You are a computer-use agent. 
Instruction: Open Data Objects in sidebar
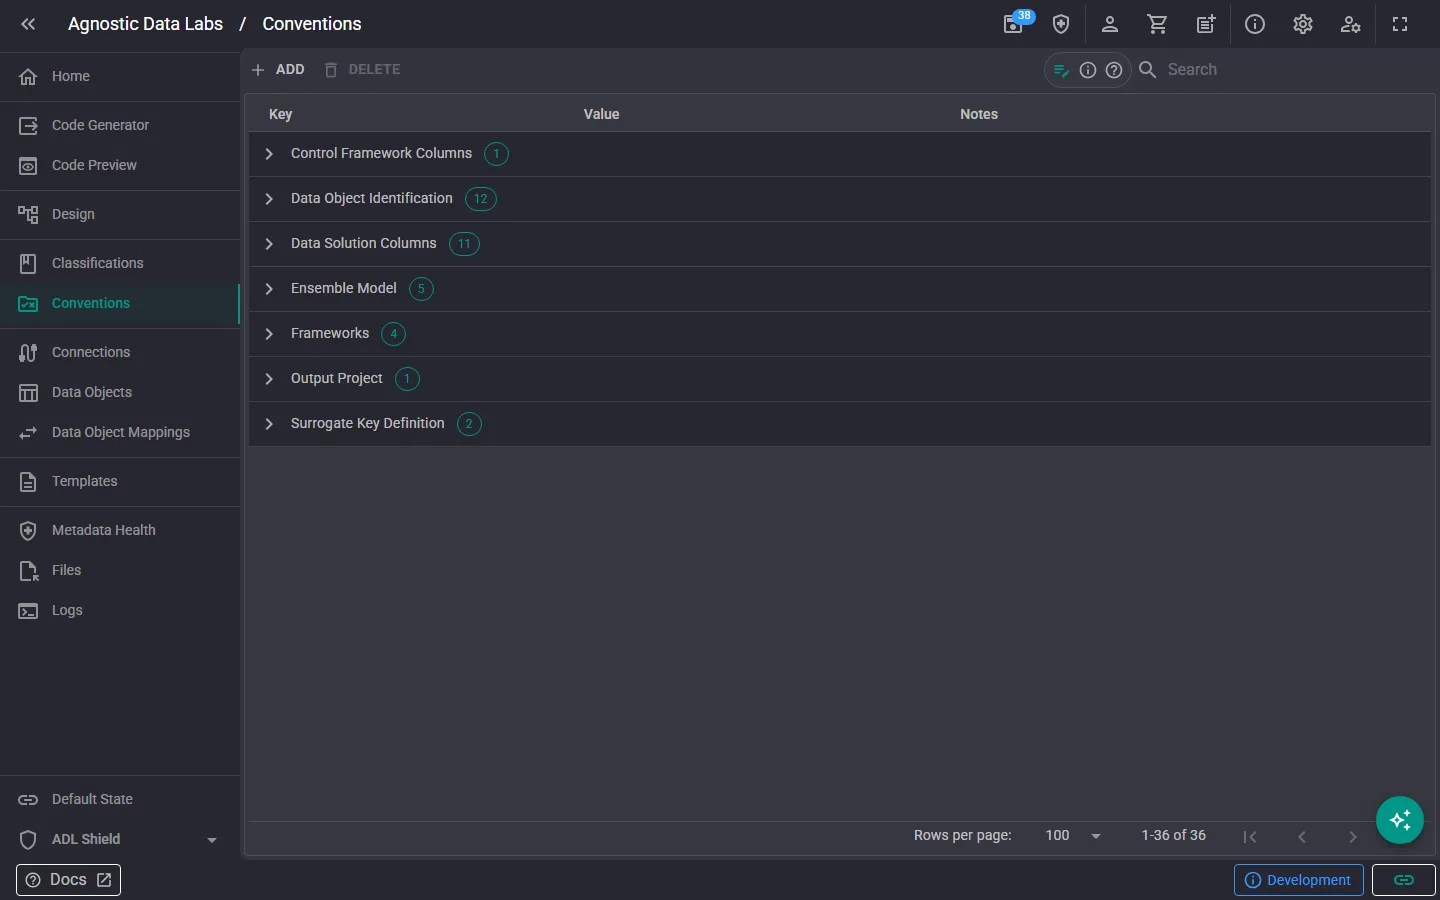[x=120, y=392]
